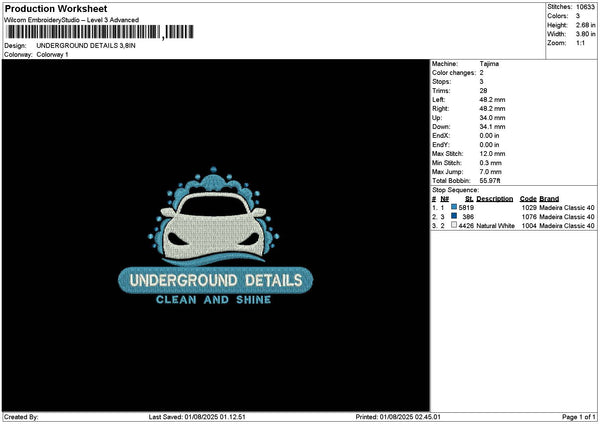Image resolution: width=600 pixels, height=424 pixels.
Task: Click the Width value 3.80 in
Action: coord(585,34)
